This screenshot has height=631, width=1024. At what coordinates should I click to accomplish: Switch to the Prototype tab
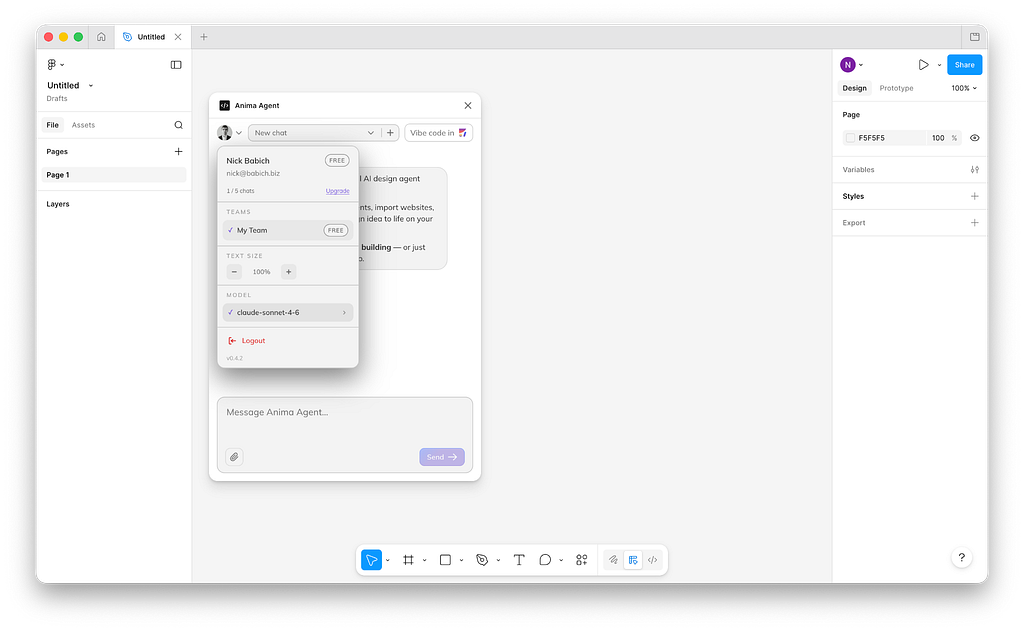[x=896, y=88]
